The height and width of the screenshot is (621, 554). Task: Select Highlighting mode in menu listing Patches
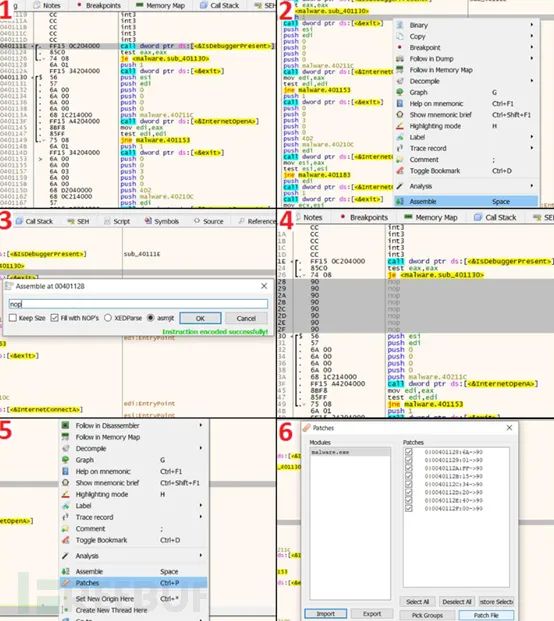pyautogui.click(x=102, y=494)
